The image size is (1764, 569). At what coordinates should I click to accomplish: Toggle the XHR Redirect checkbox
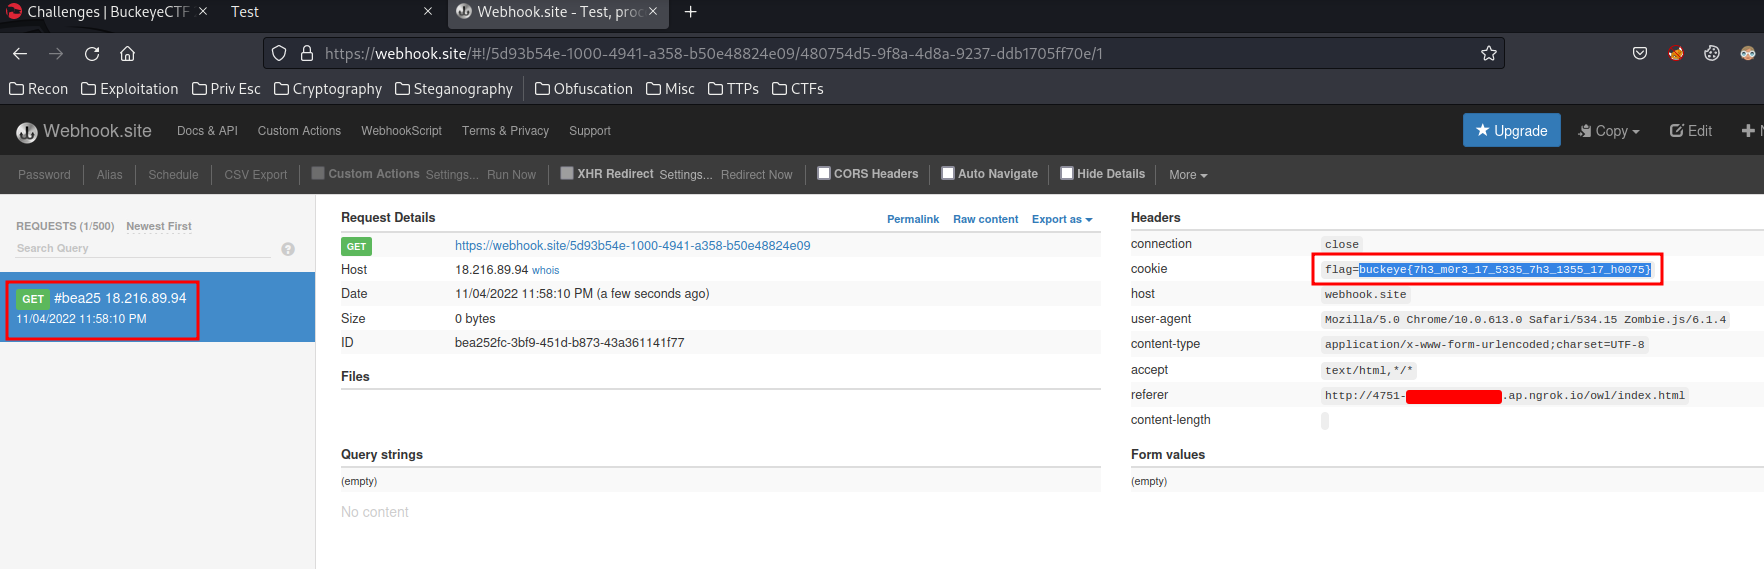coord(567,173)
